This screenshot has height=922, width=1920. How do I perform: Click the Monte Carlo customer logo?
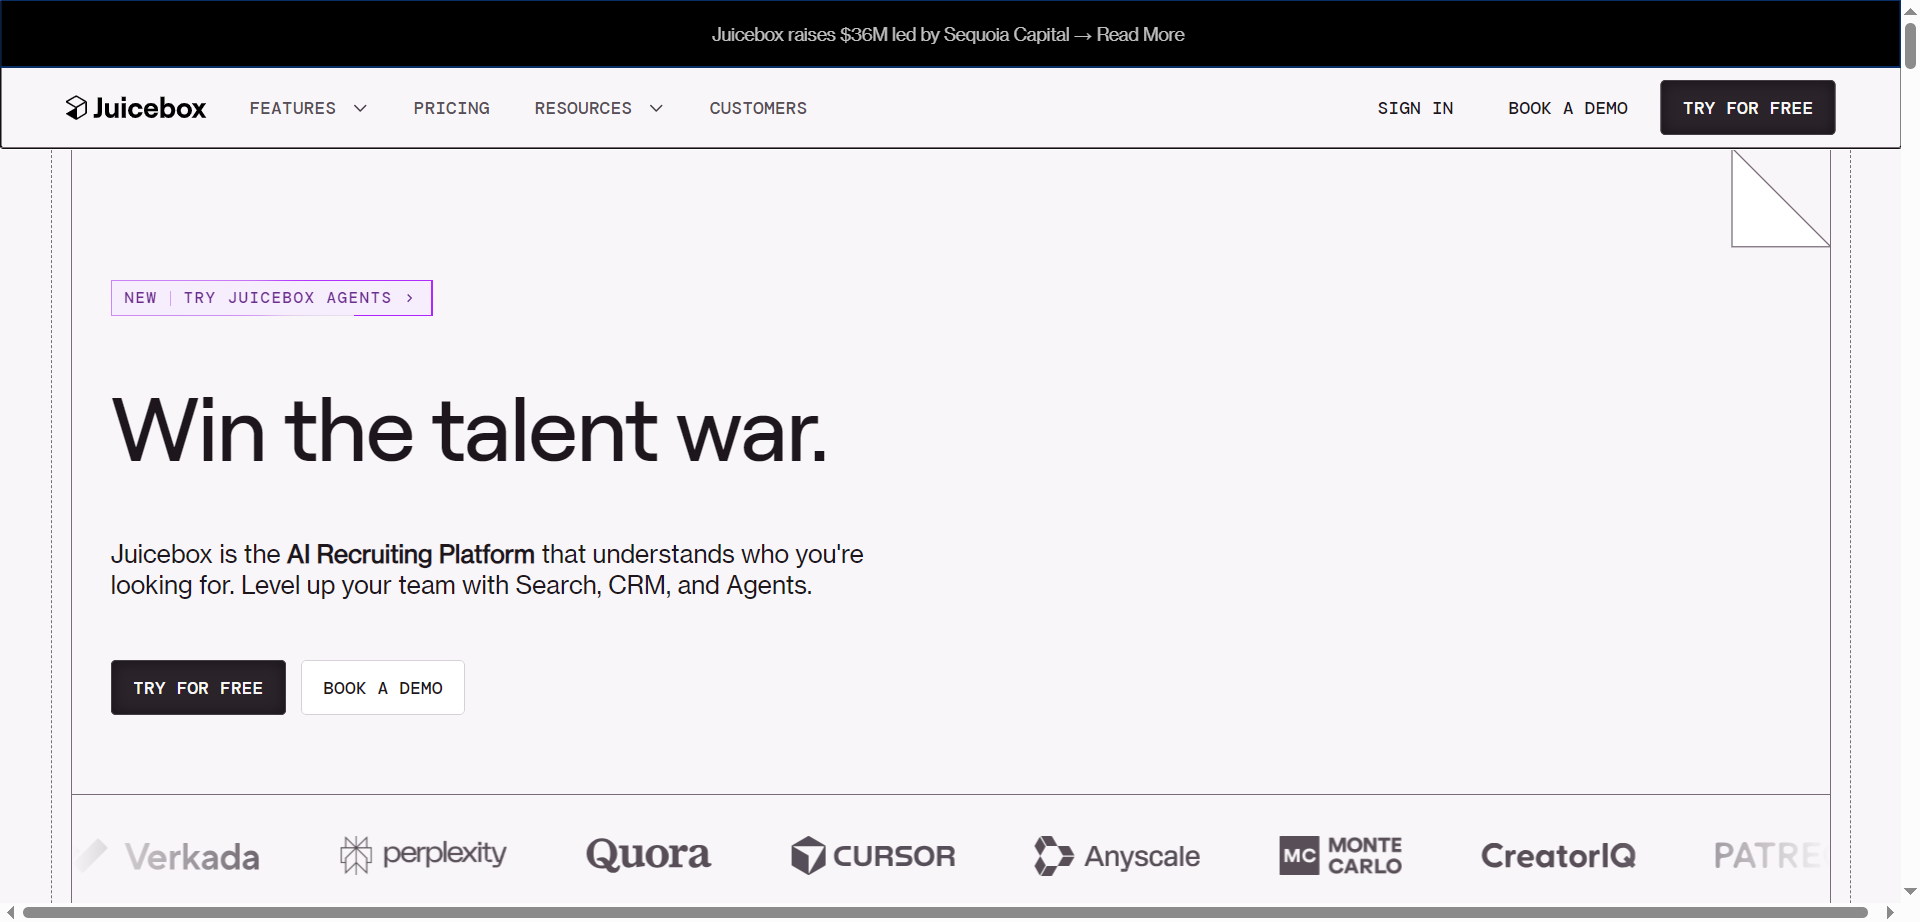coord(1340,856)
